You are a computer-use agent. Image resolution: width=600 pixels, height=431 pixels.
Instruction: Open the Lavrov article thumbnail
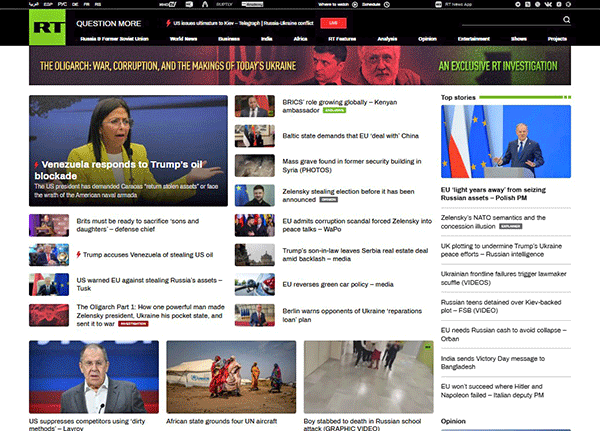tap(93, 377)
